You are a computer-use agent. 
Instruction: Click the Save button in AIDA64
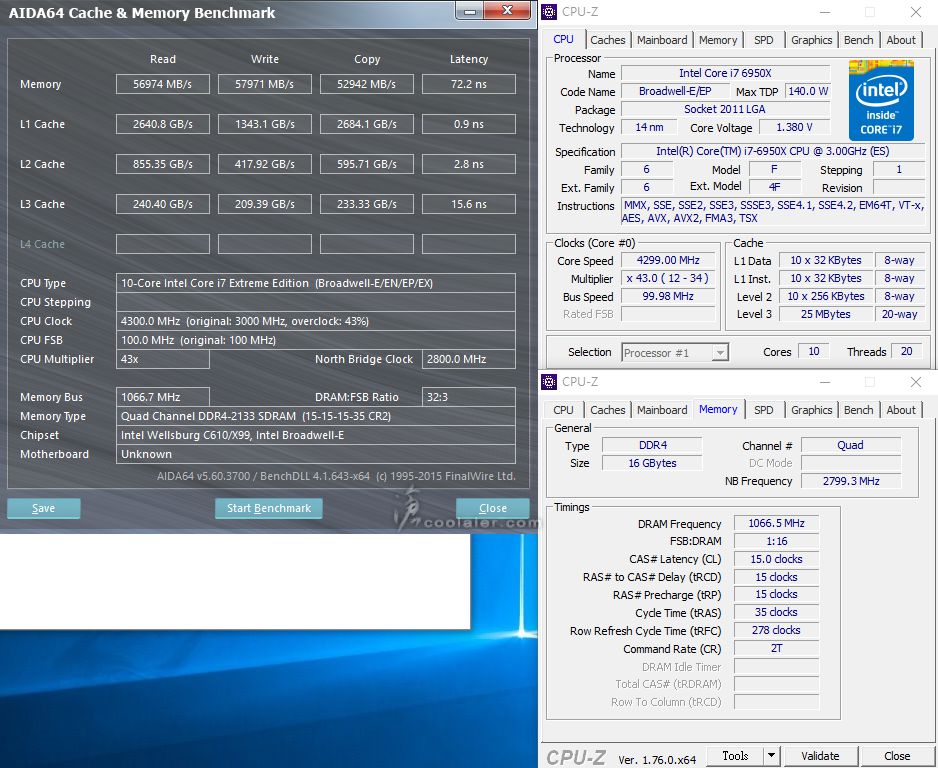[43, 508]
